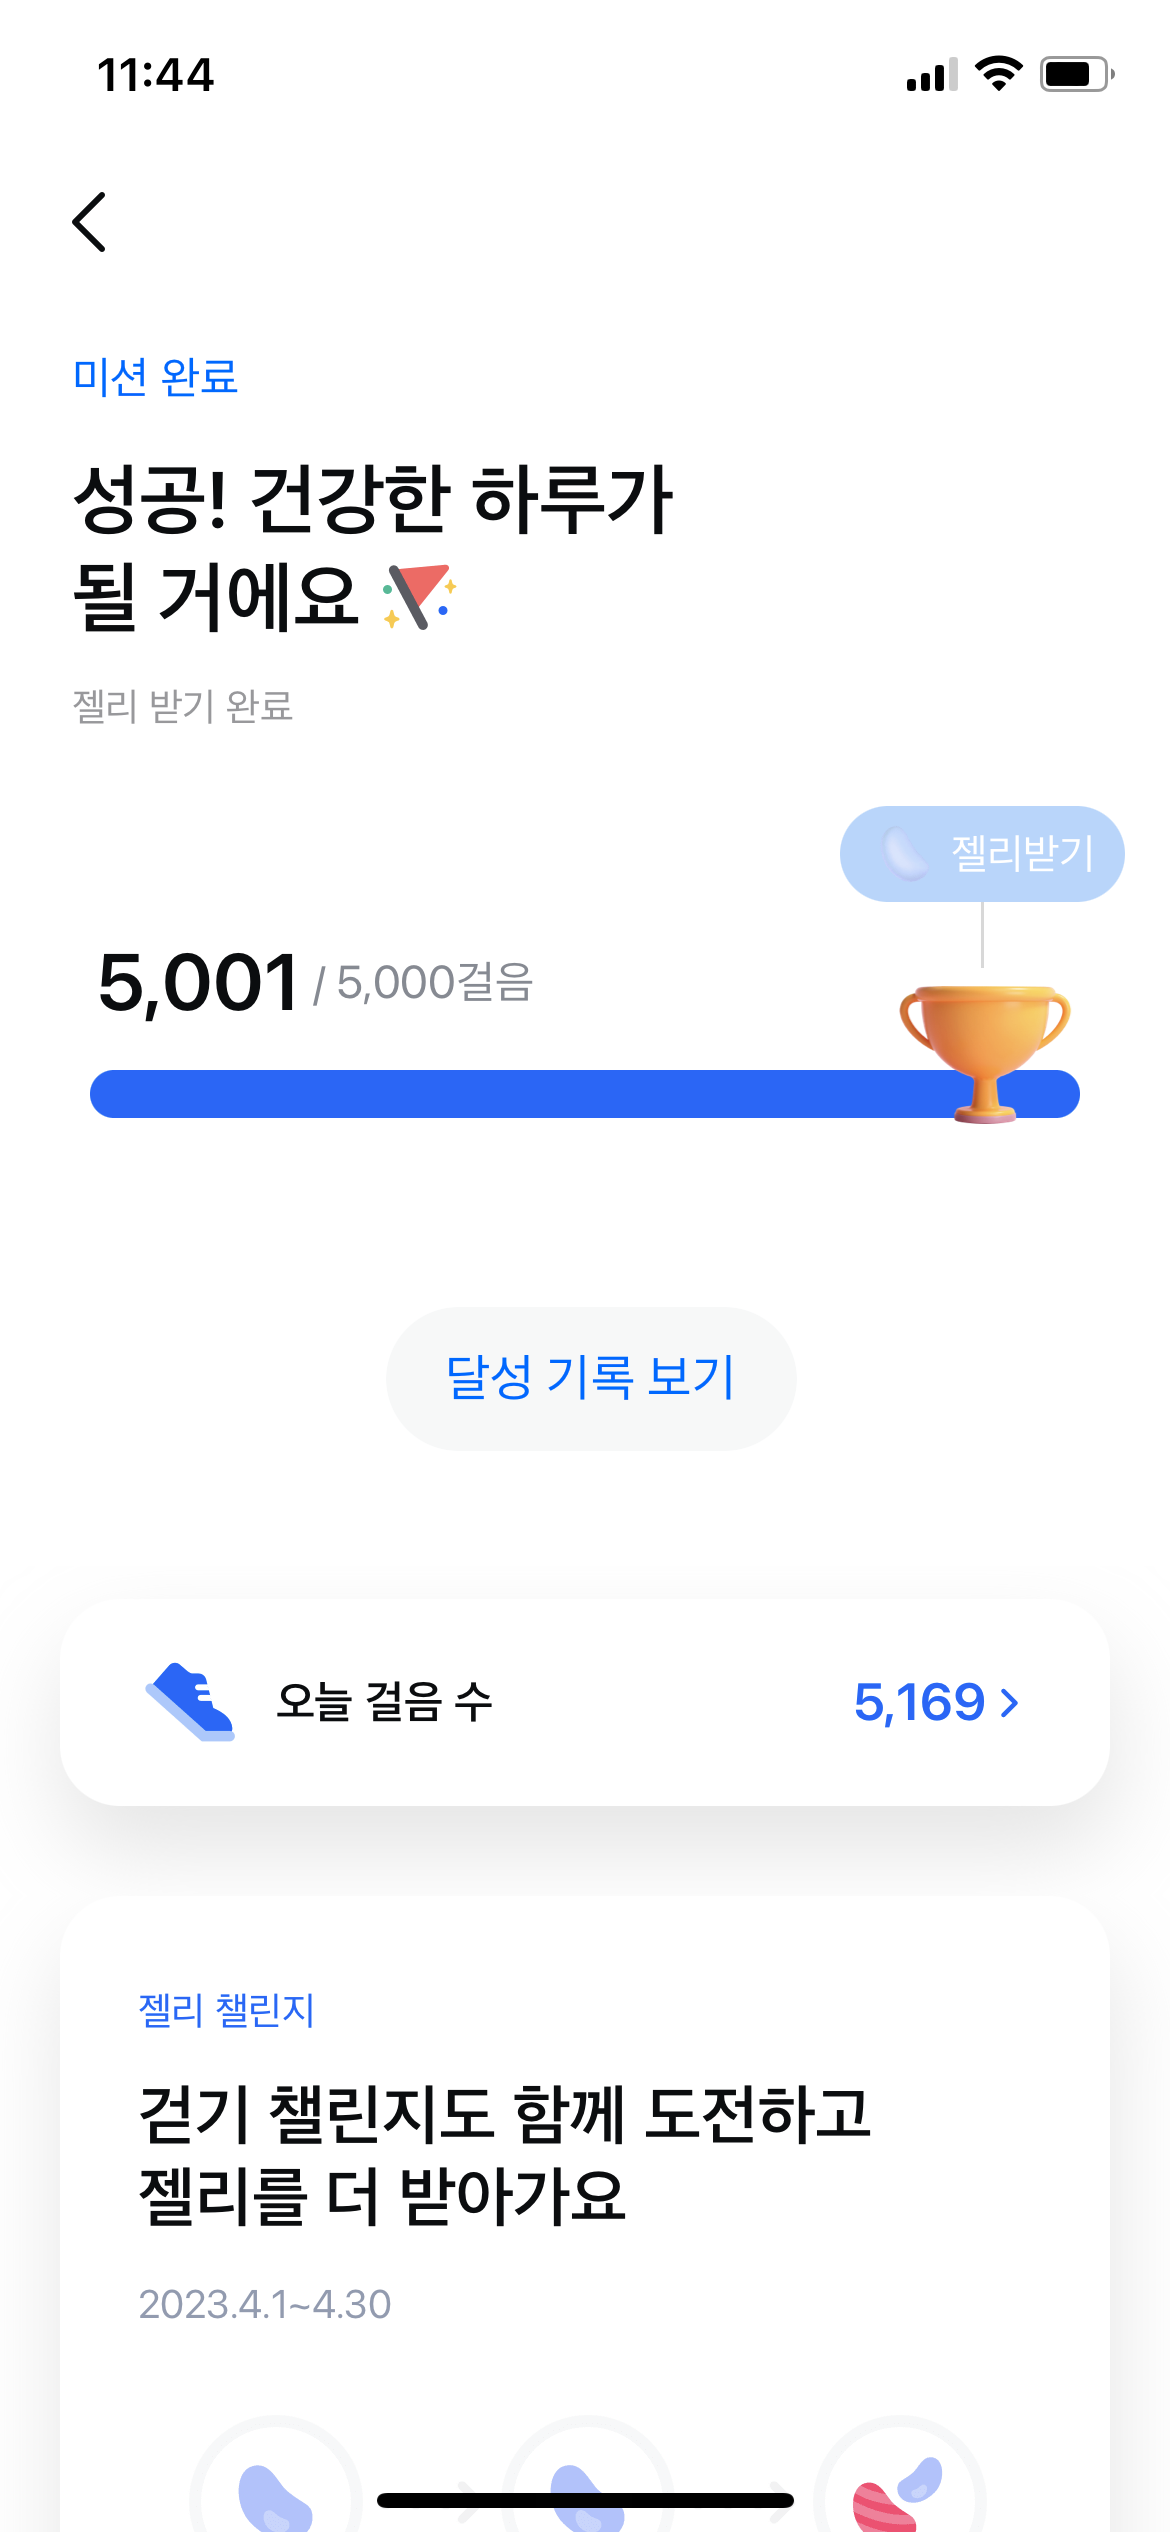Click the battery indicator icon
1170x2532 pixels.
1076,74
